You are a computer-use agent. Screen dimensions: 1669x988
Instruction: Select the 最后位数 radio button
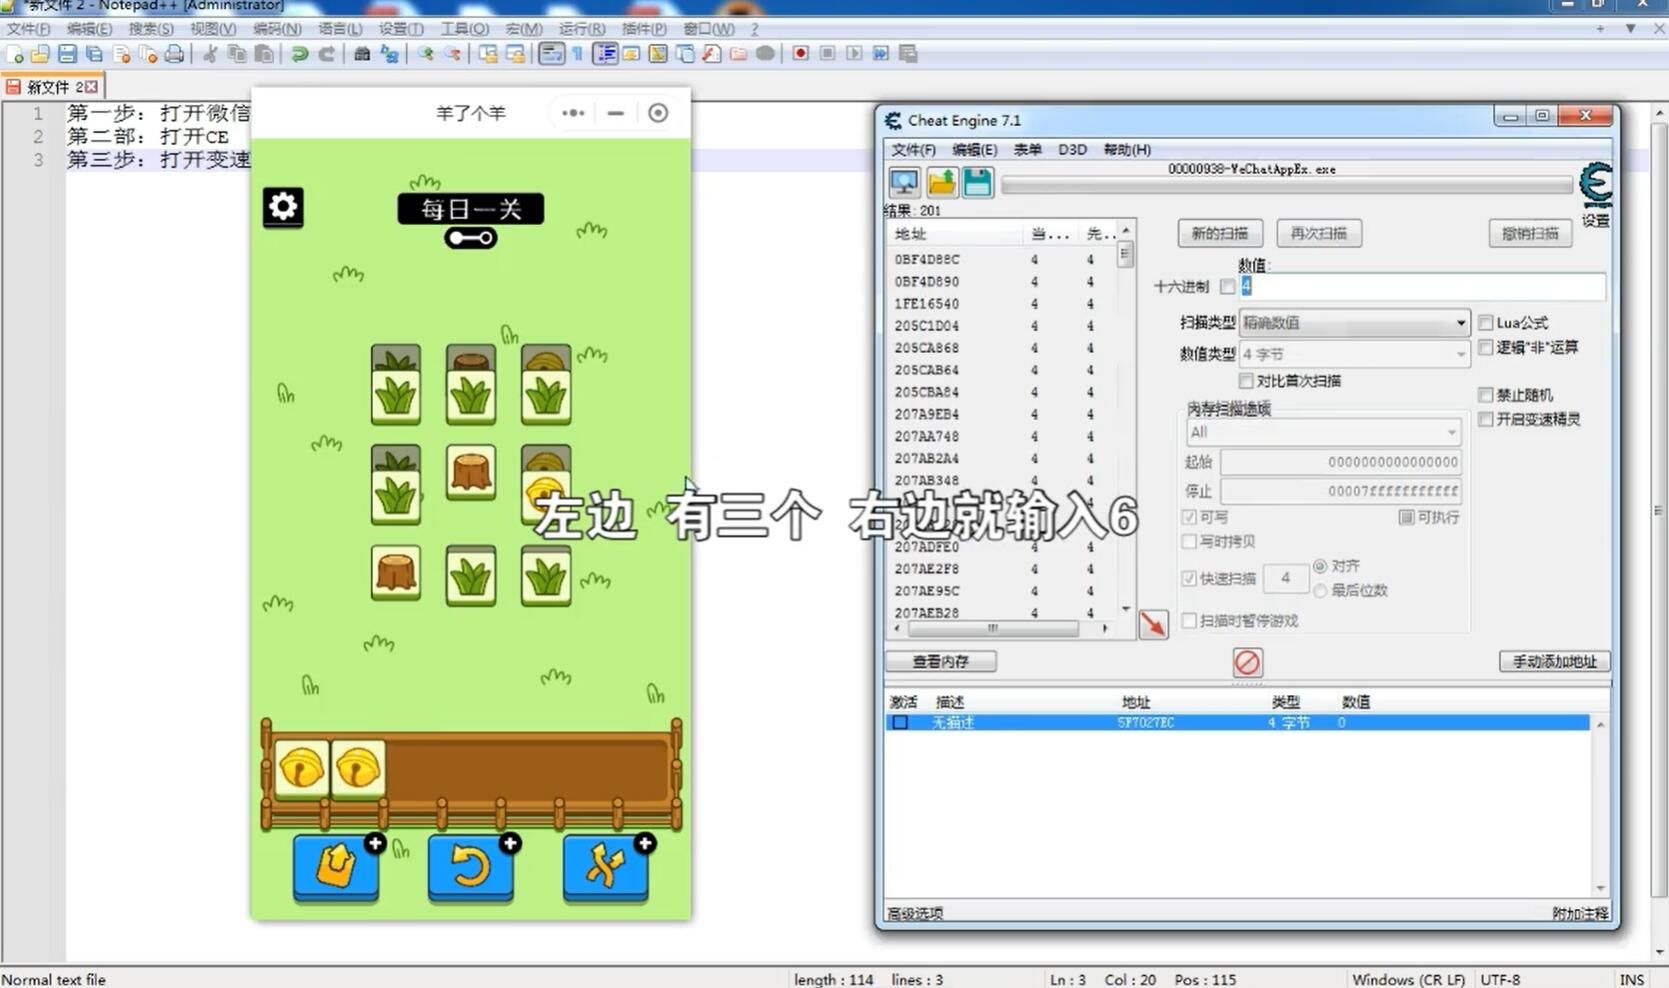pyautogui.click(x=1320, y=590)
